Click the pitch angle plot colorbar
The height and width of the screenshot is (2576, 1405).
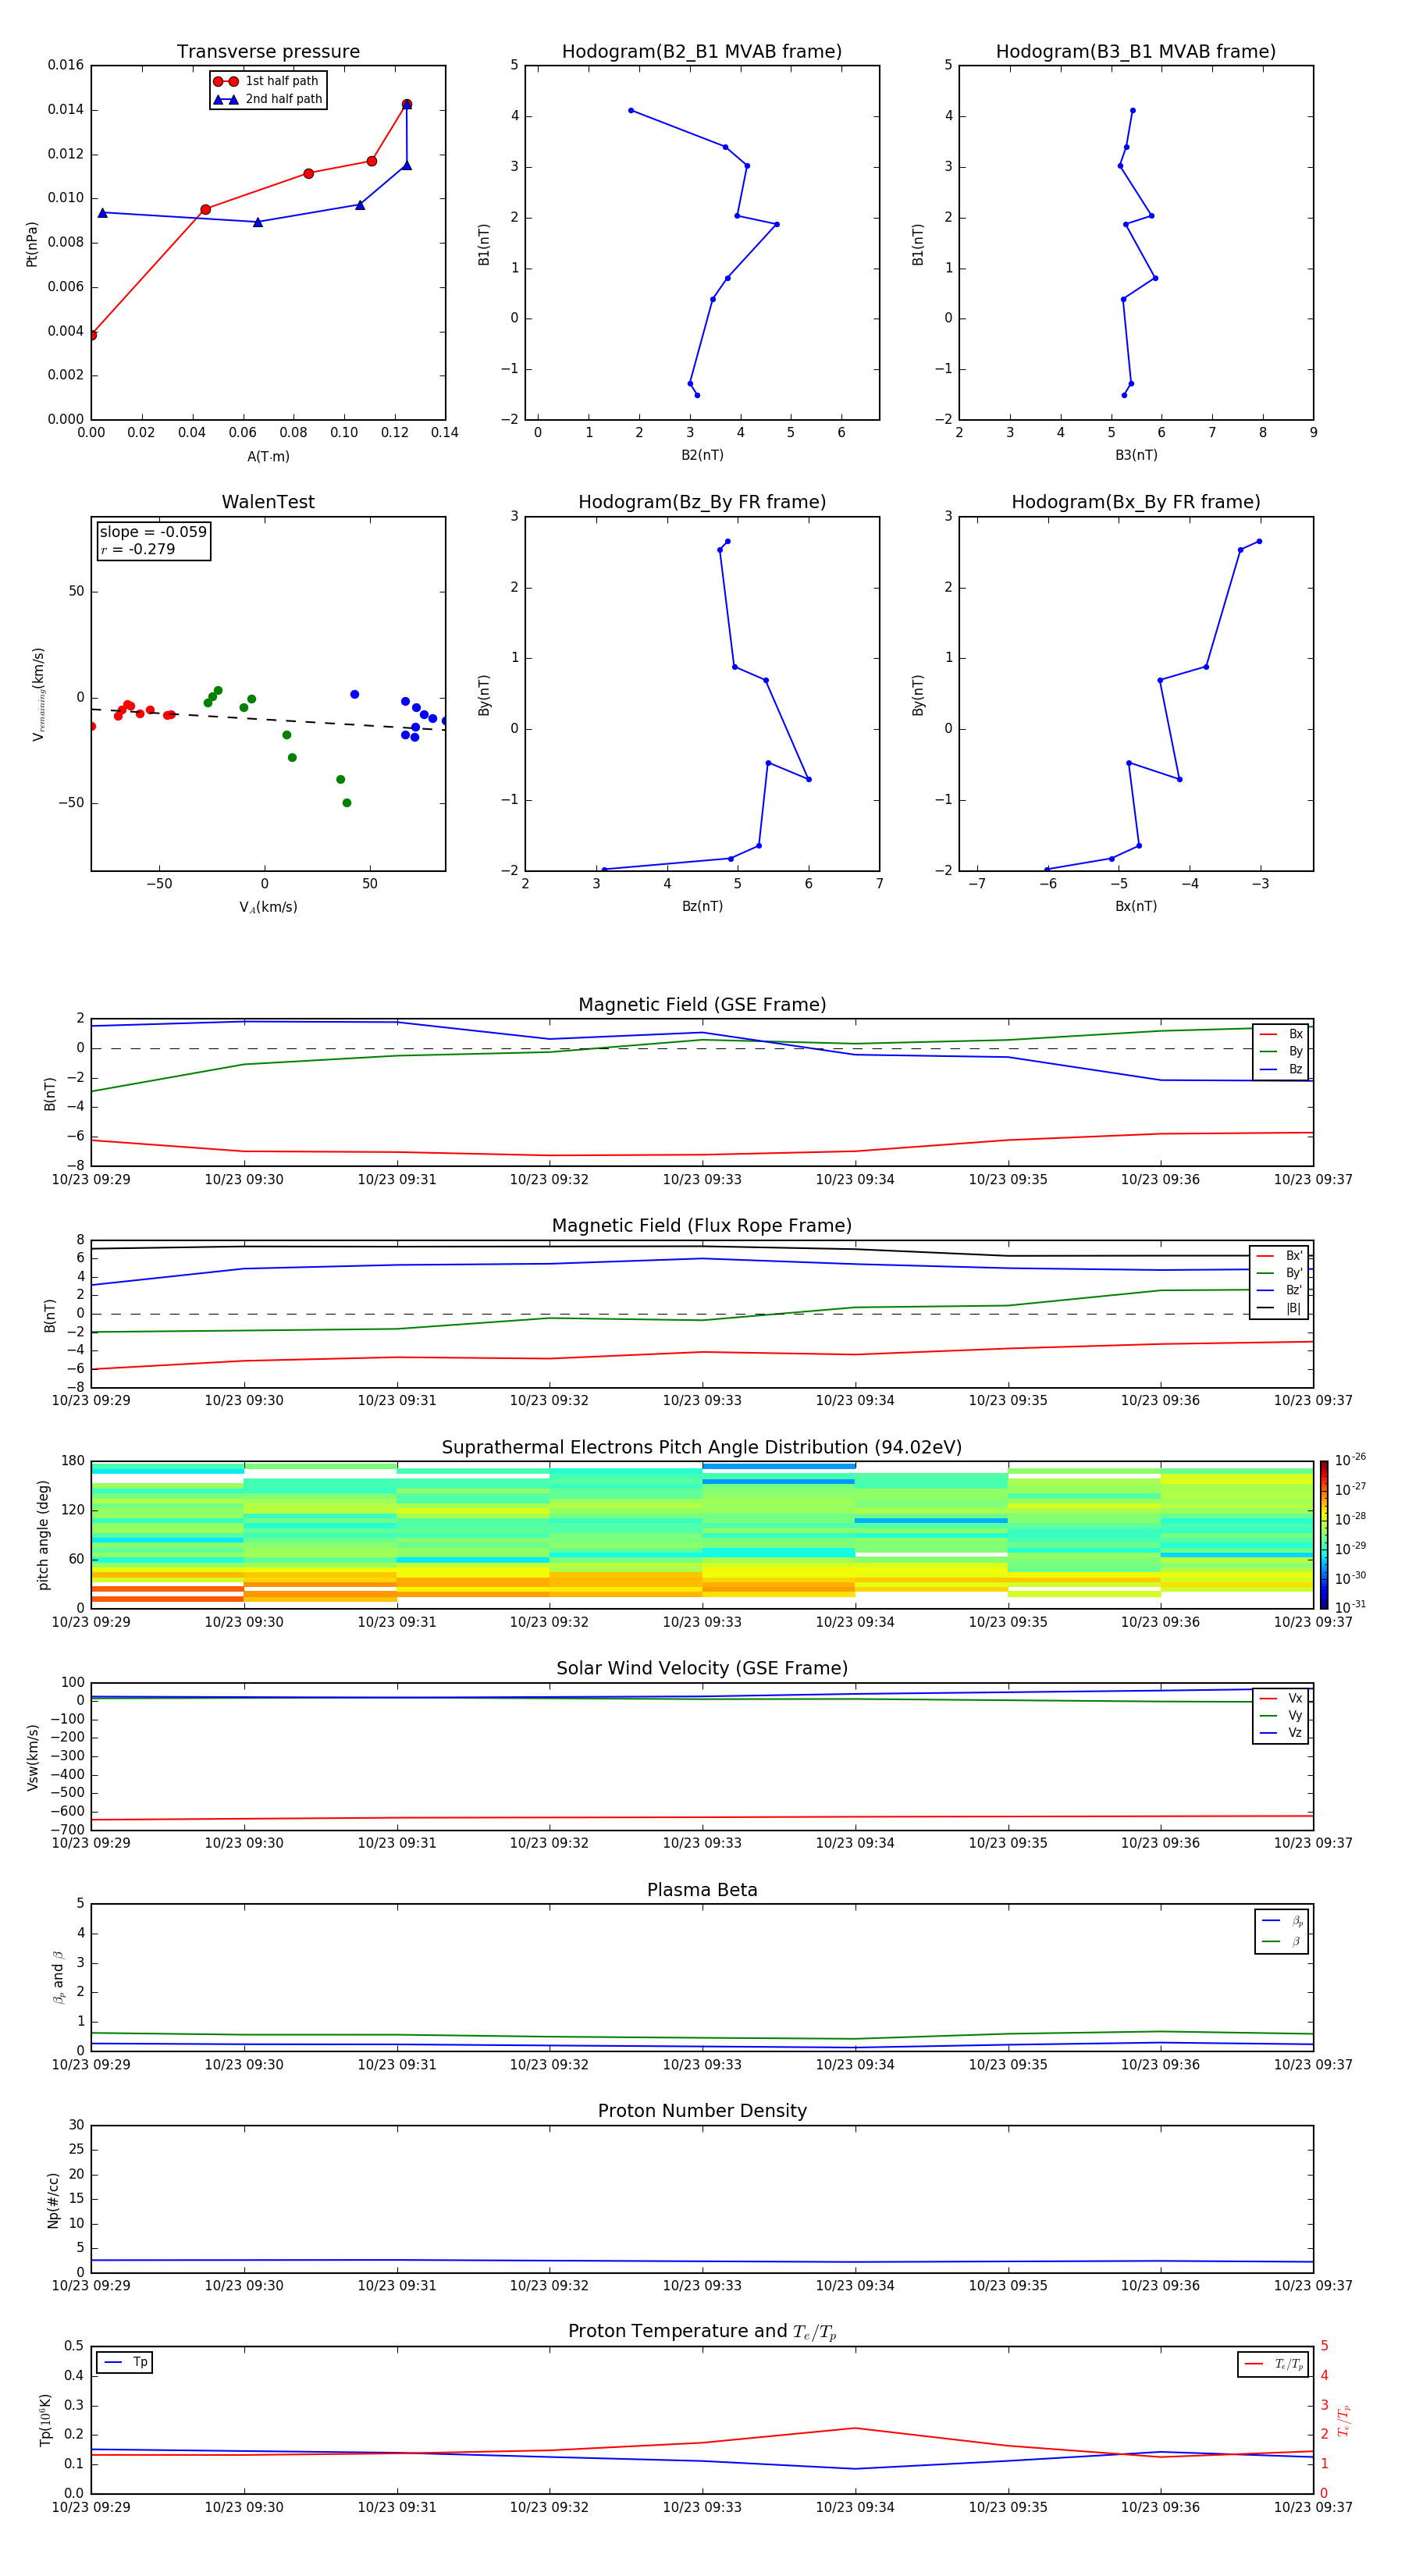pos(1324,1535)
